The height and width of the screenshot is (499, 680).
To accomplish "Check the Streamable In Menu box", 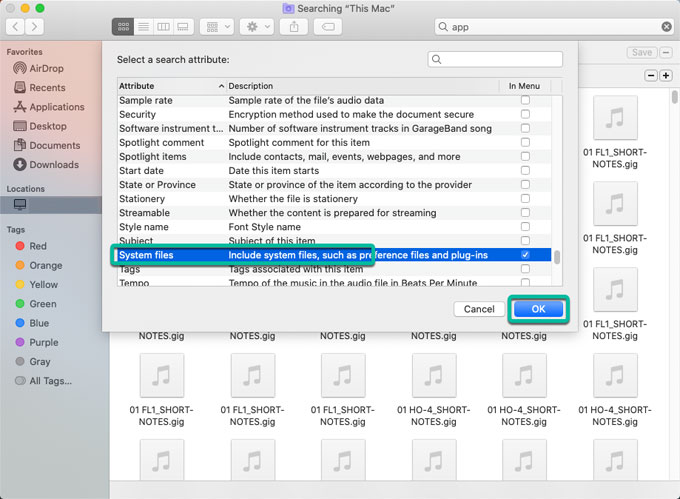I will coord(525,213).
